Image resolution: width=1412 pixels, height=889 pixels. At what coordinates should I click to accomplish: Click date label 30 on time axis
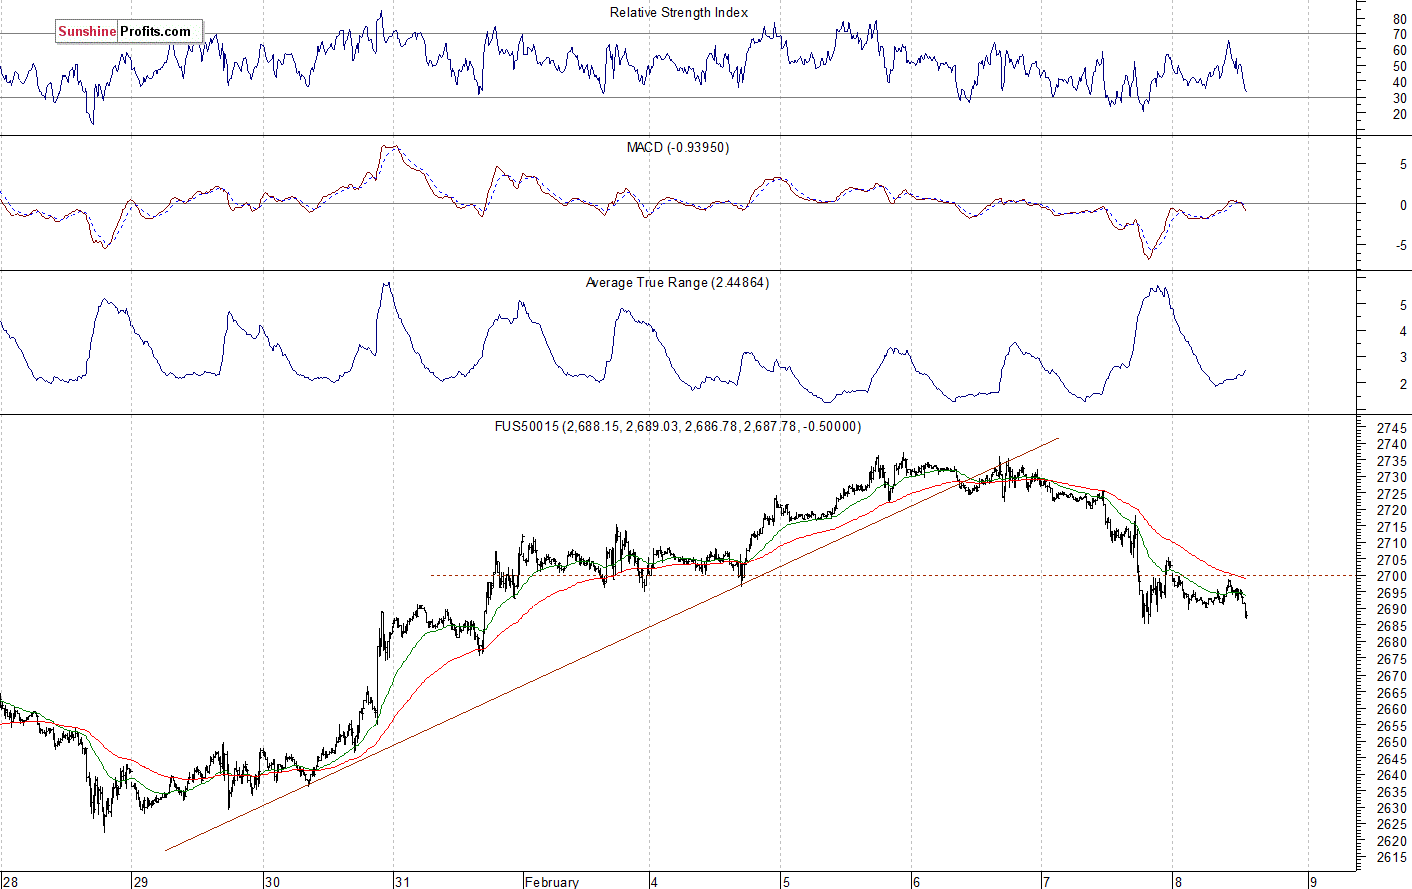coord(273,881)
